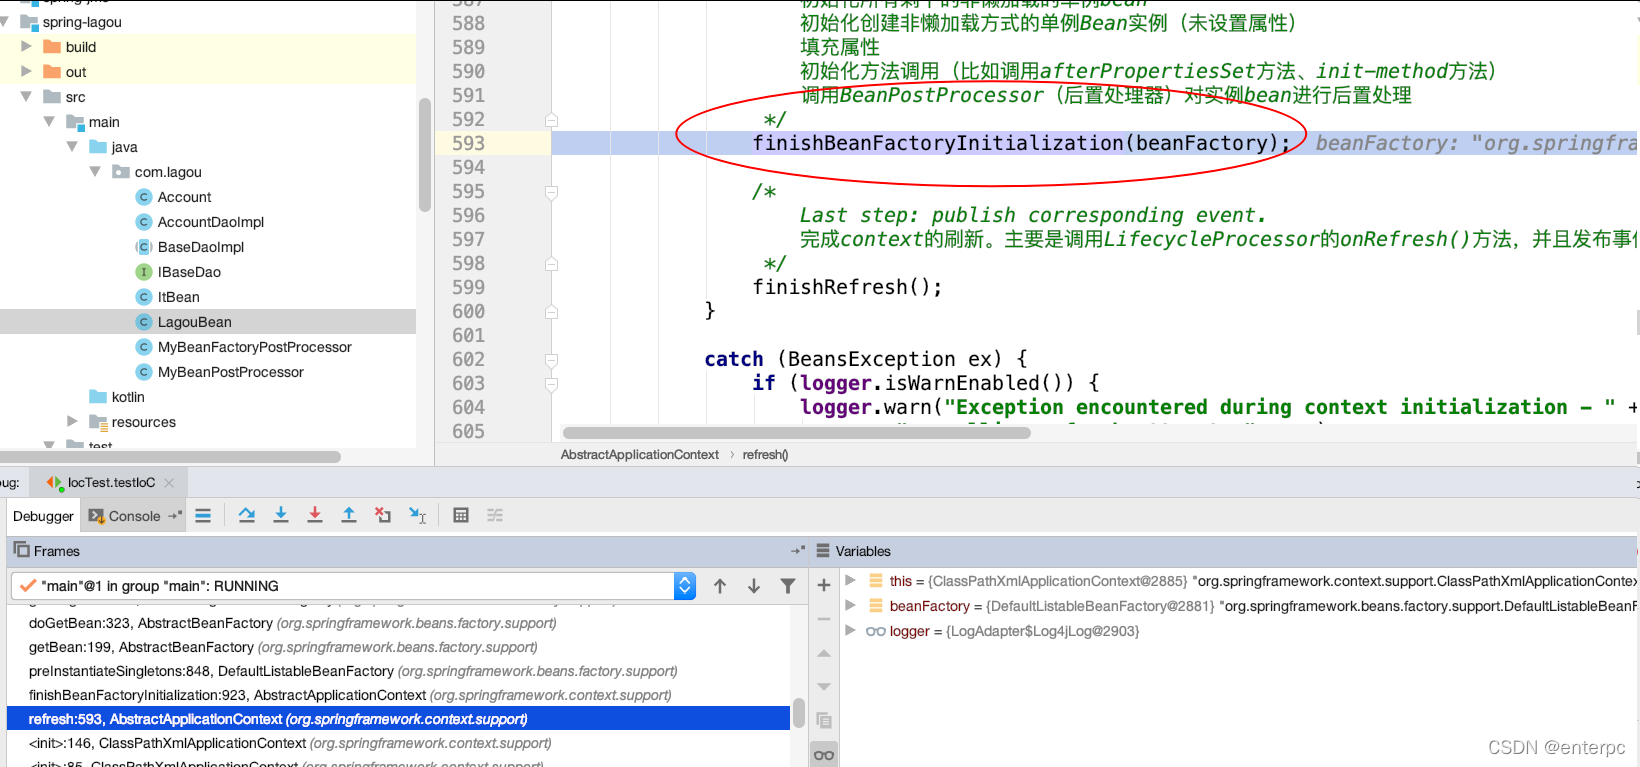Click next frame down arrow
The width and height of the screenshot is (1640, 767).
[x=754, y=586]
